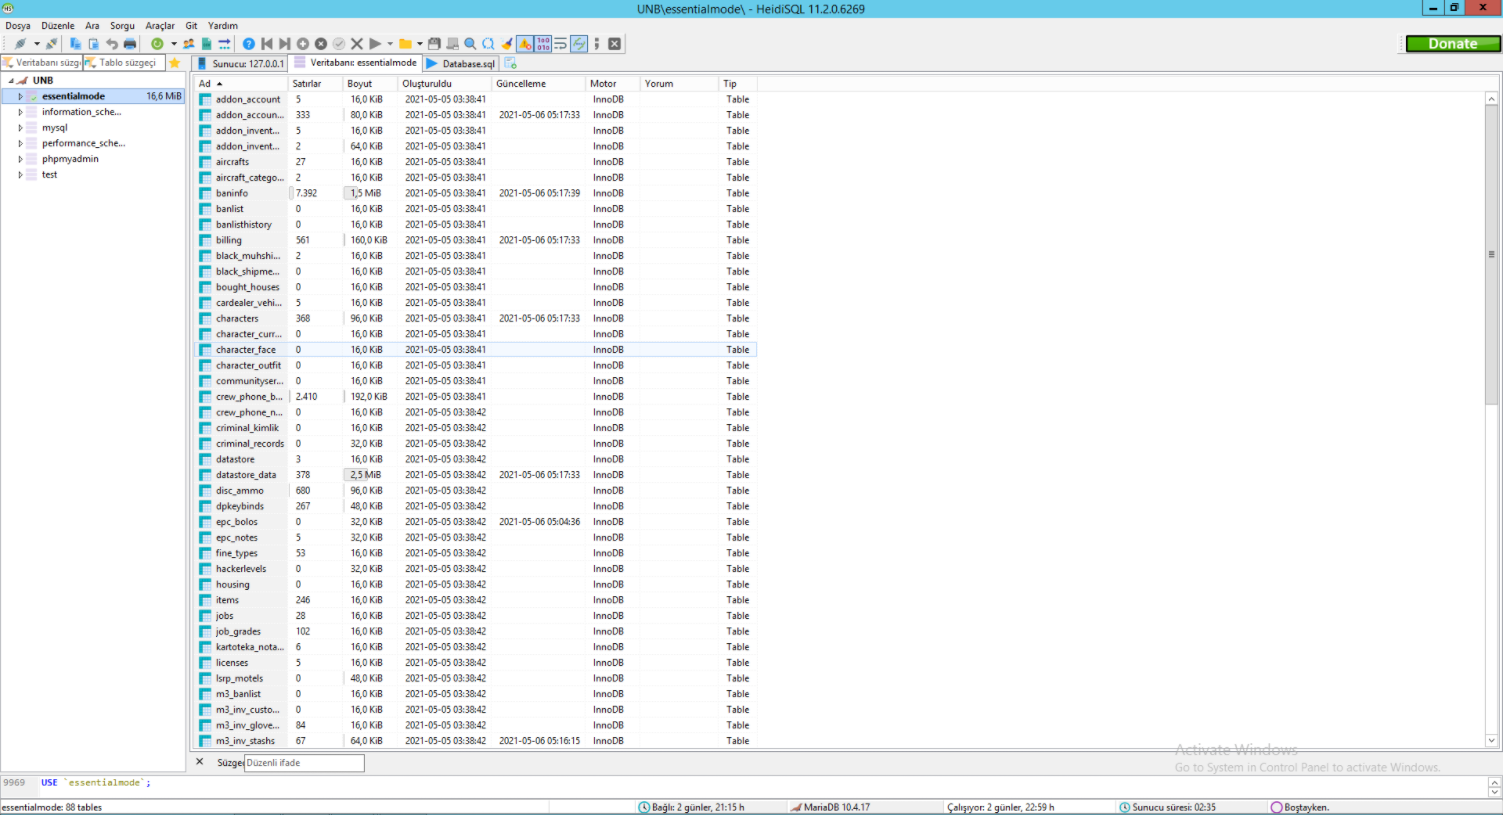Toggle the binary 1010 data view icon
The height and width of the screenshot is (815, 1503).
[x=543, y=44]
